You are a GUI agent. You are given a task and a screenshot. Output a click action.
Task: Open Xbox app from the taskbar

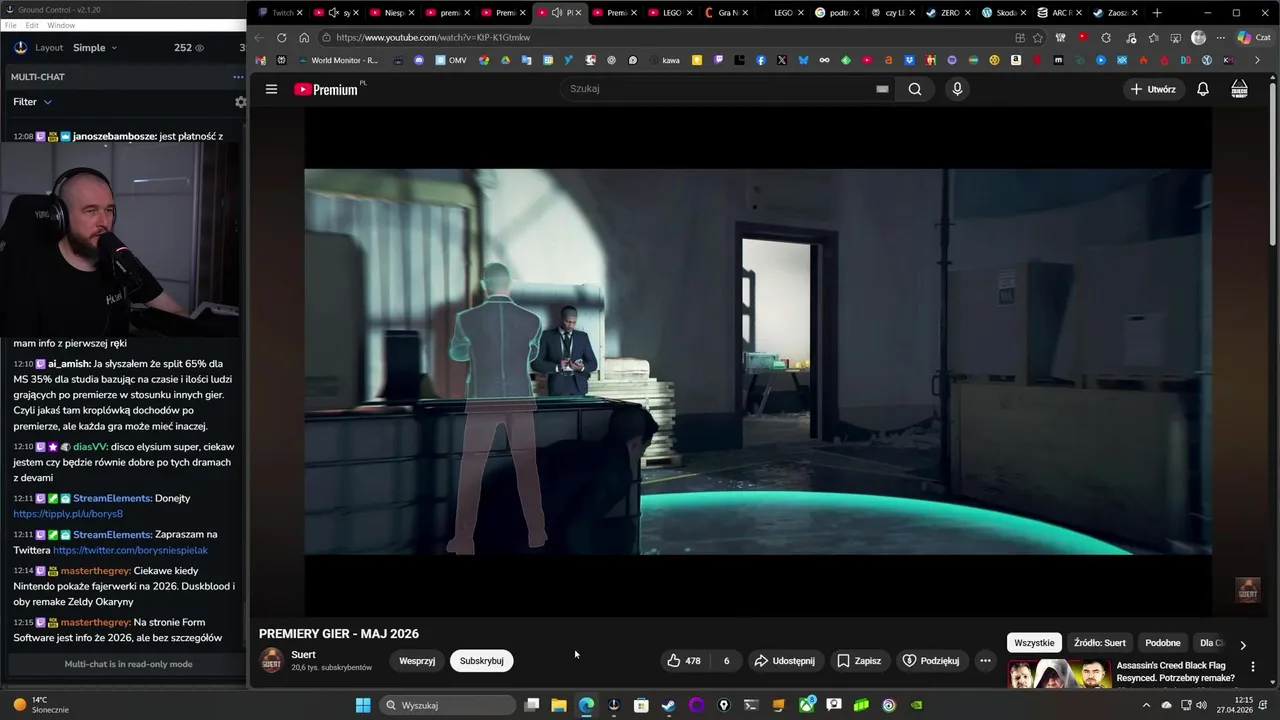click(806, 705)
